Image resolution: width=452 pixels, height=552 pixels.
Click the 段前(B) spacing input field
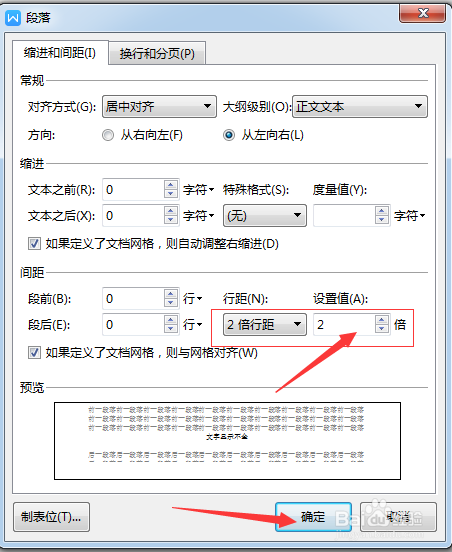(133, 299)
